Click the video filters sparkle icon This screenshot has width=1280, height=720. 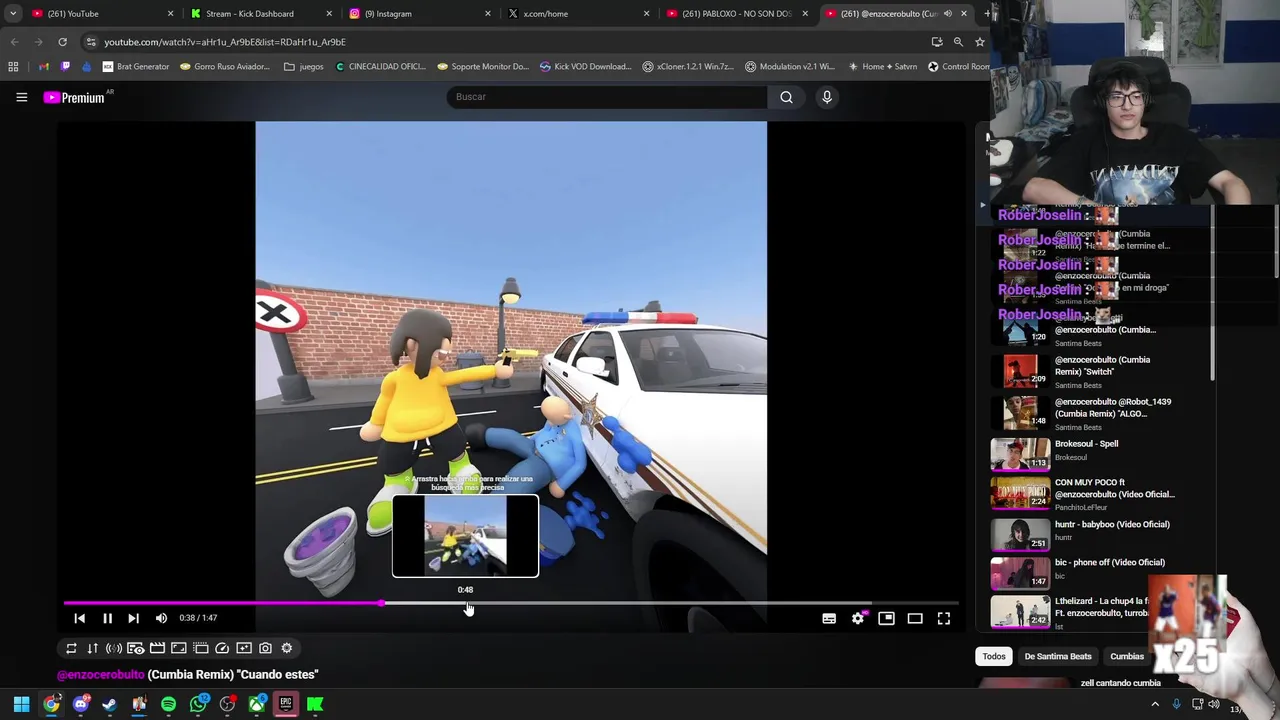point(244,648)
